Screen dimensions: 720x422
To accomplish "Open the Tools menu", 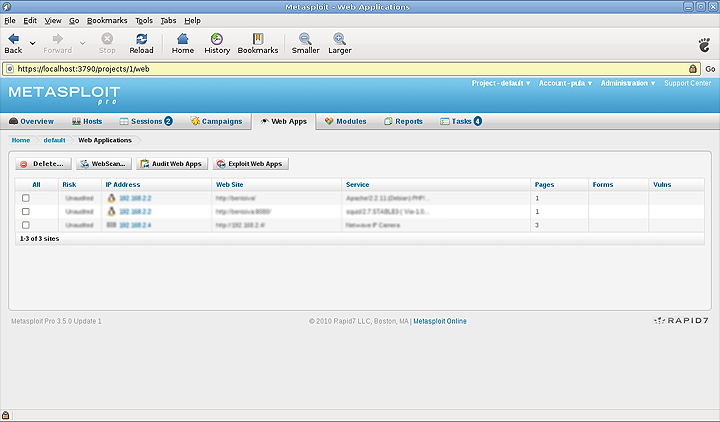I will (144, 21).
